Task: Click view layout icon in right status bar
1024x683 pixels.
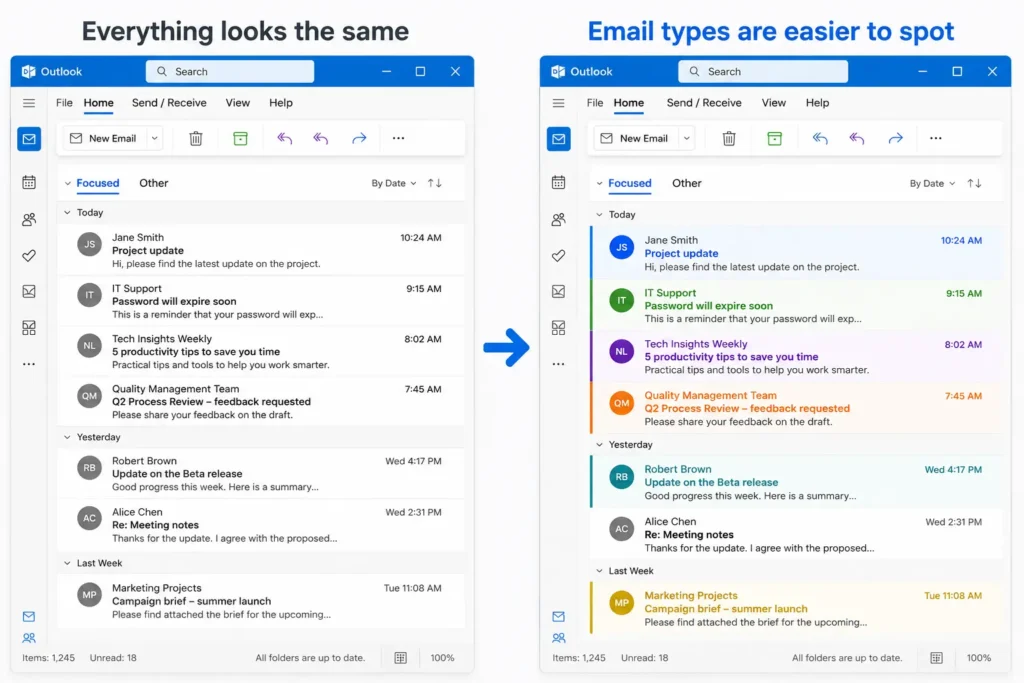Action: pos(936,658)
